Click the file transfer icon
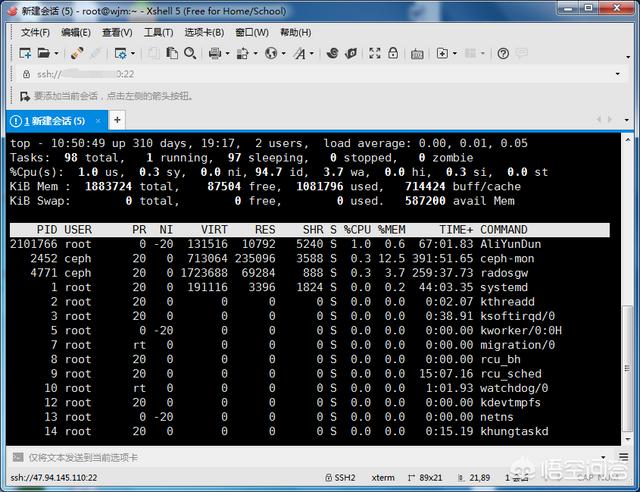Screen dimensions: 640x492 pos(242,53)
